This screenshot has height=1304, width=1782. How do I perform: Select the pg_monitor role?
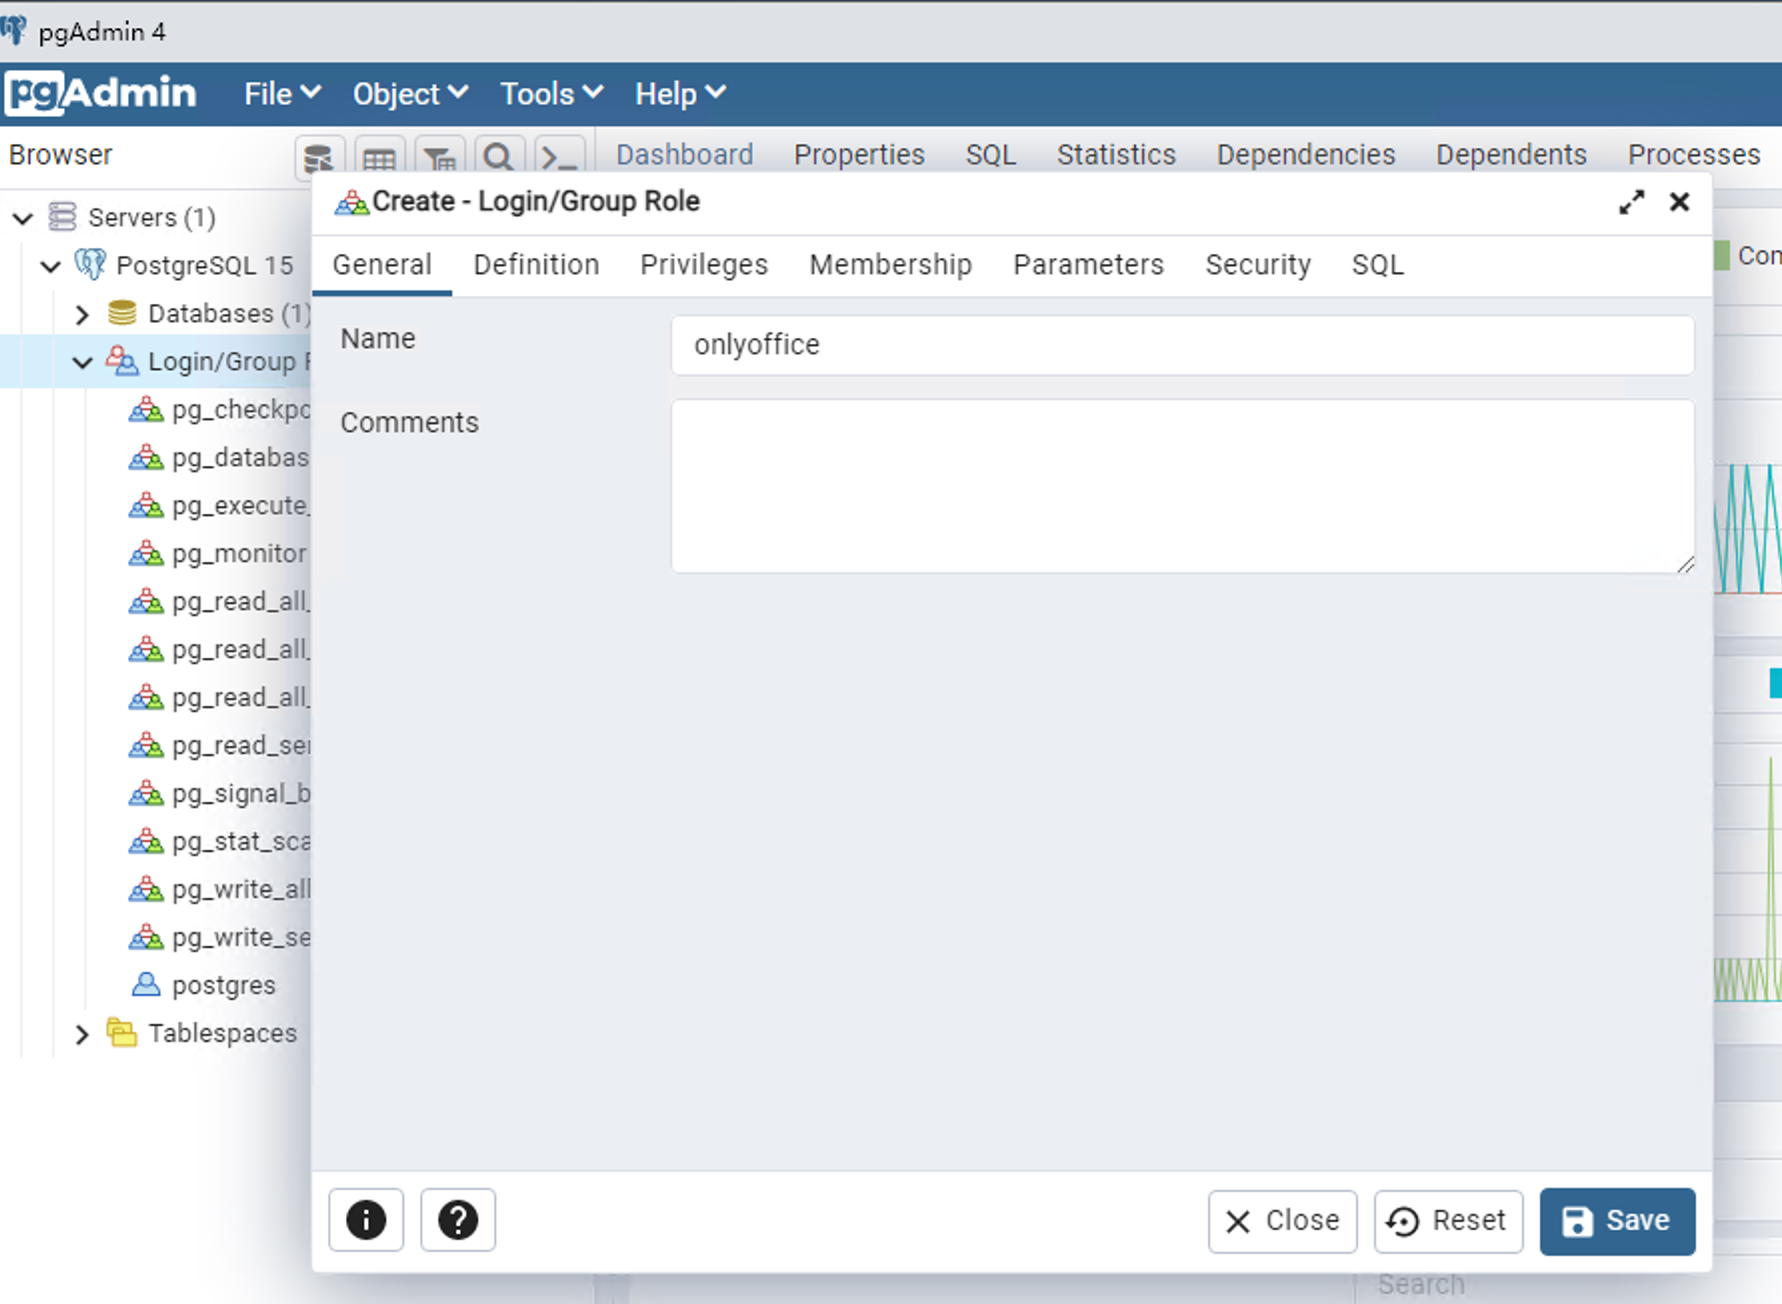(239, 553)
